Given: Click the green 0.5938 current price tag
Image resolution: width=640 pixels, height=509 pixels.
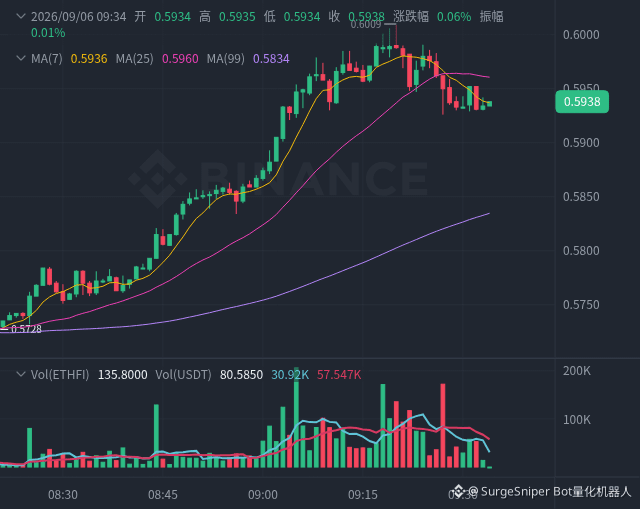Looking at the screenshot, I should (x=582, y=102).
